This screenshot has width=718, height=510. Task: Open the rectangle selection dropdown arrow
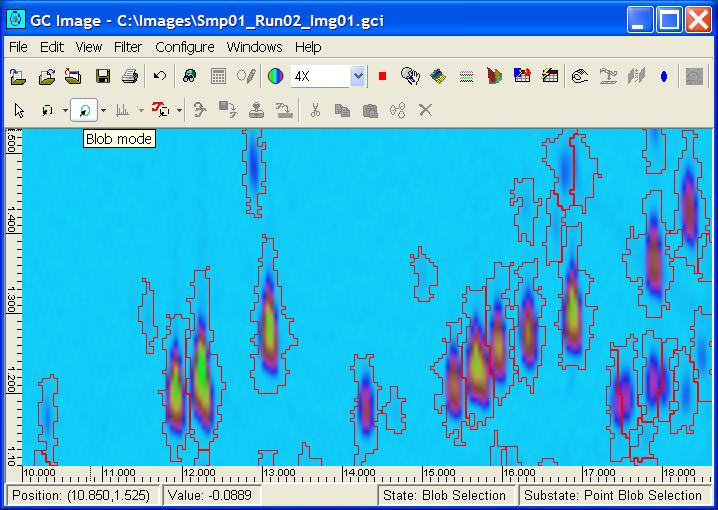[x=65, y=110]
